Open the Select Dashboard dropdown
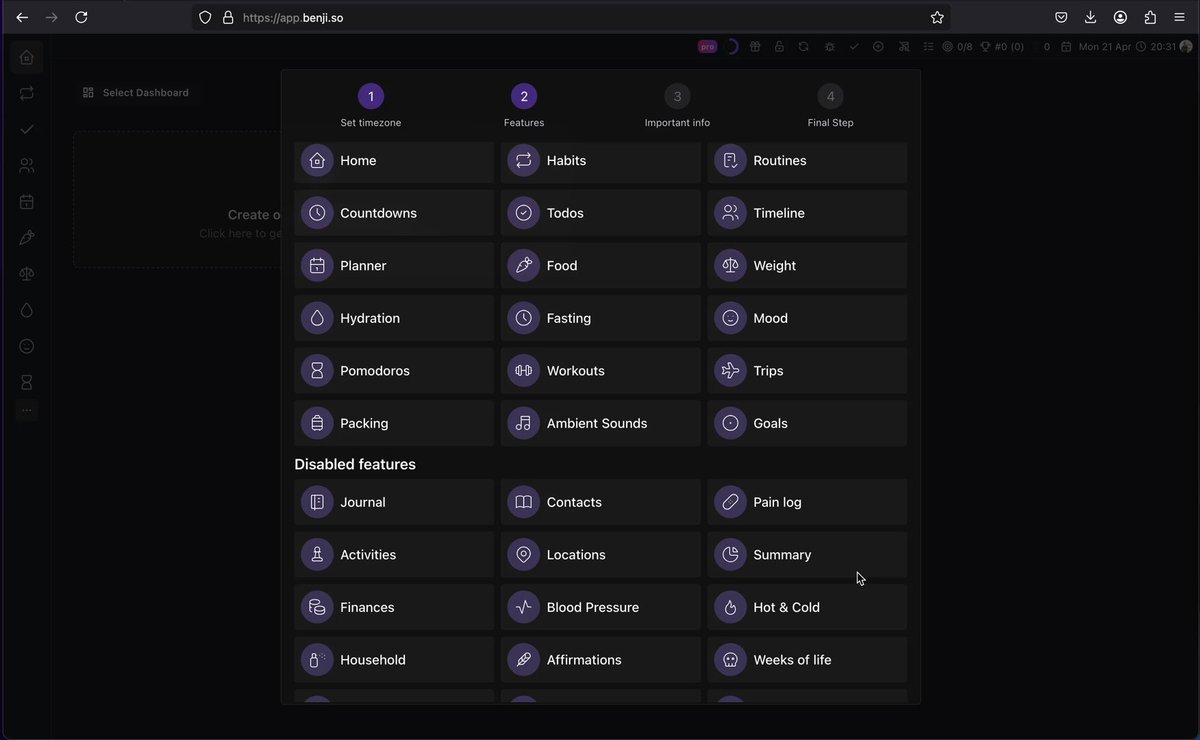Screen dimensions: 1200x740 tap(136, 93)
